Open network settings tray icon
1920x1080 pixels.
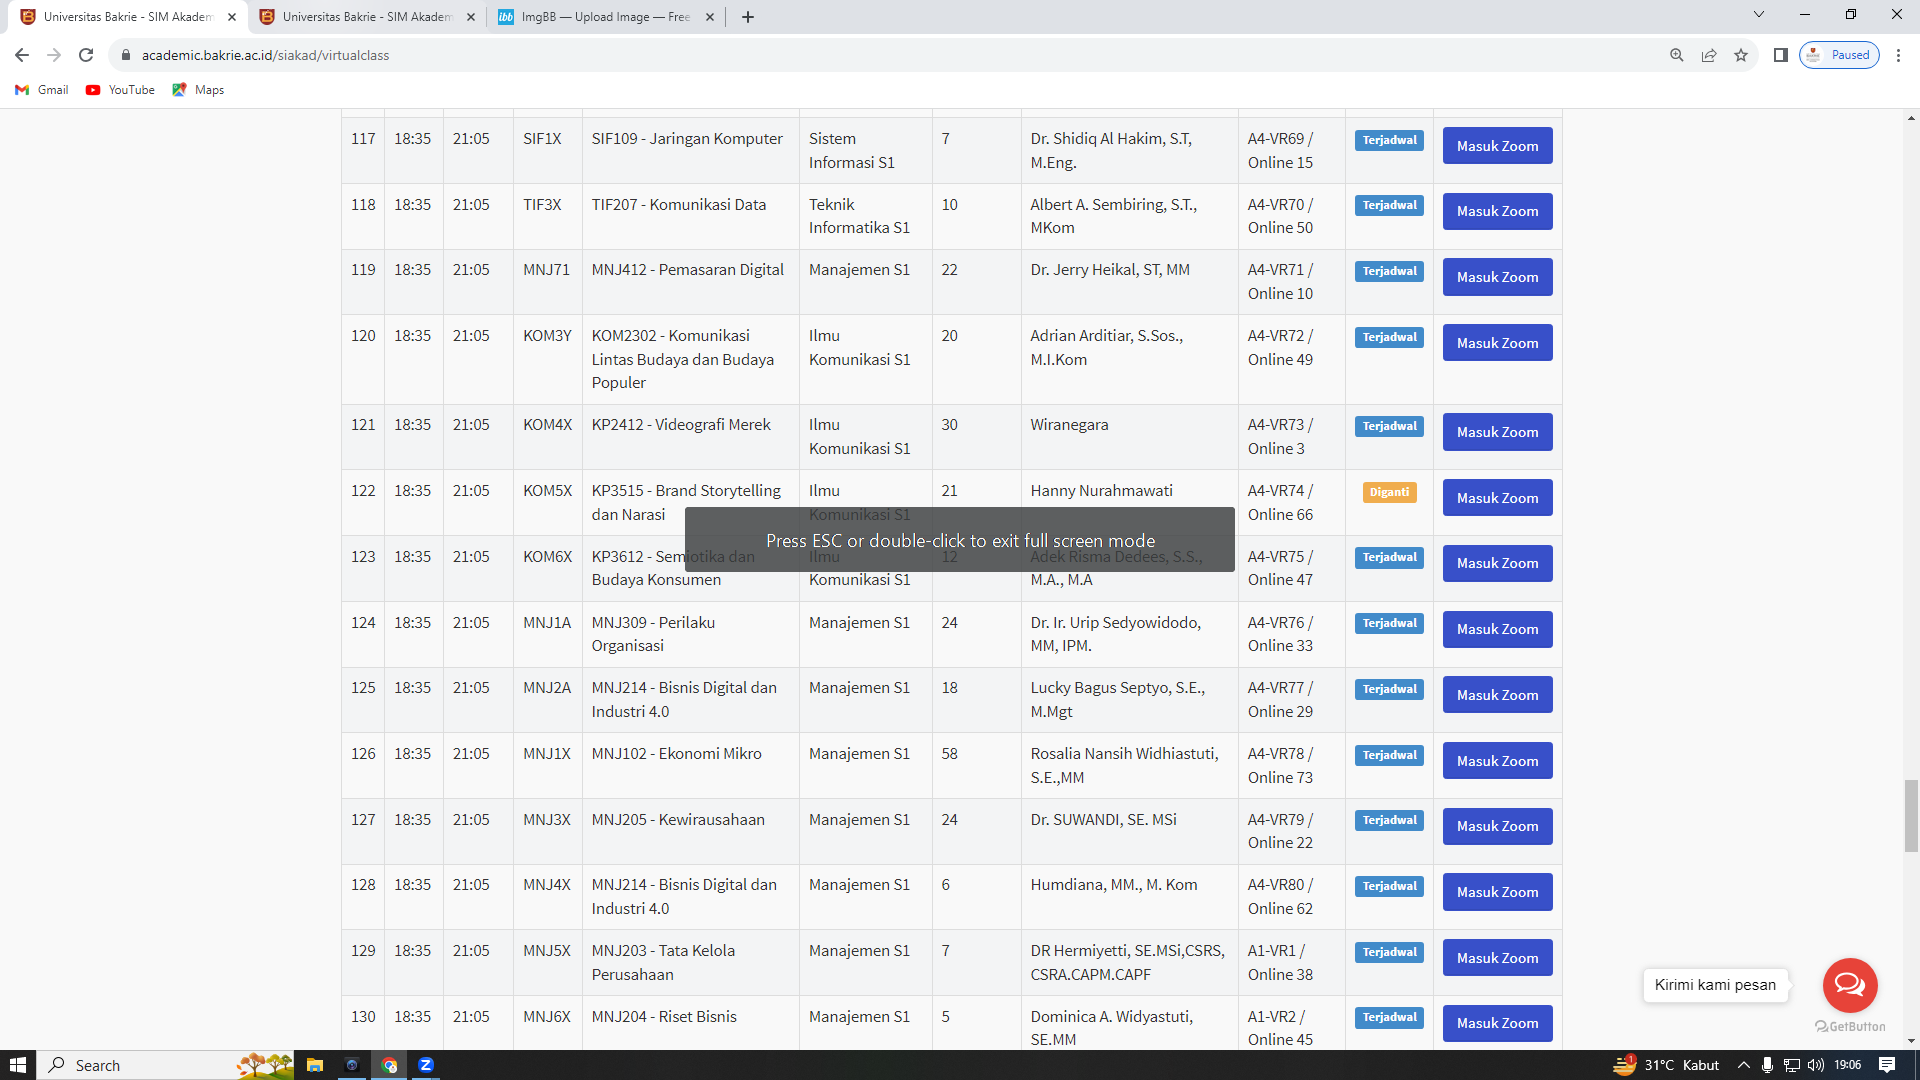(1791, 1065)
